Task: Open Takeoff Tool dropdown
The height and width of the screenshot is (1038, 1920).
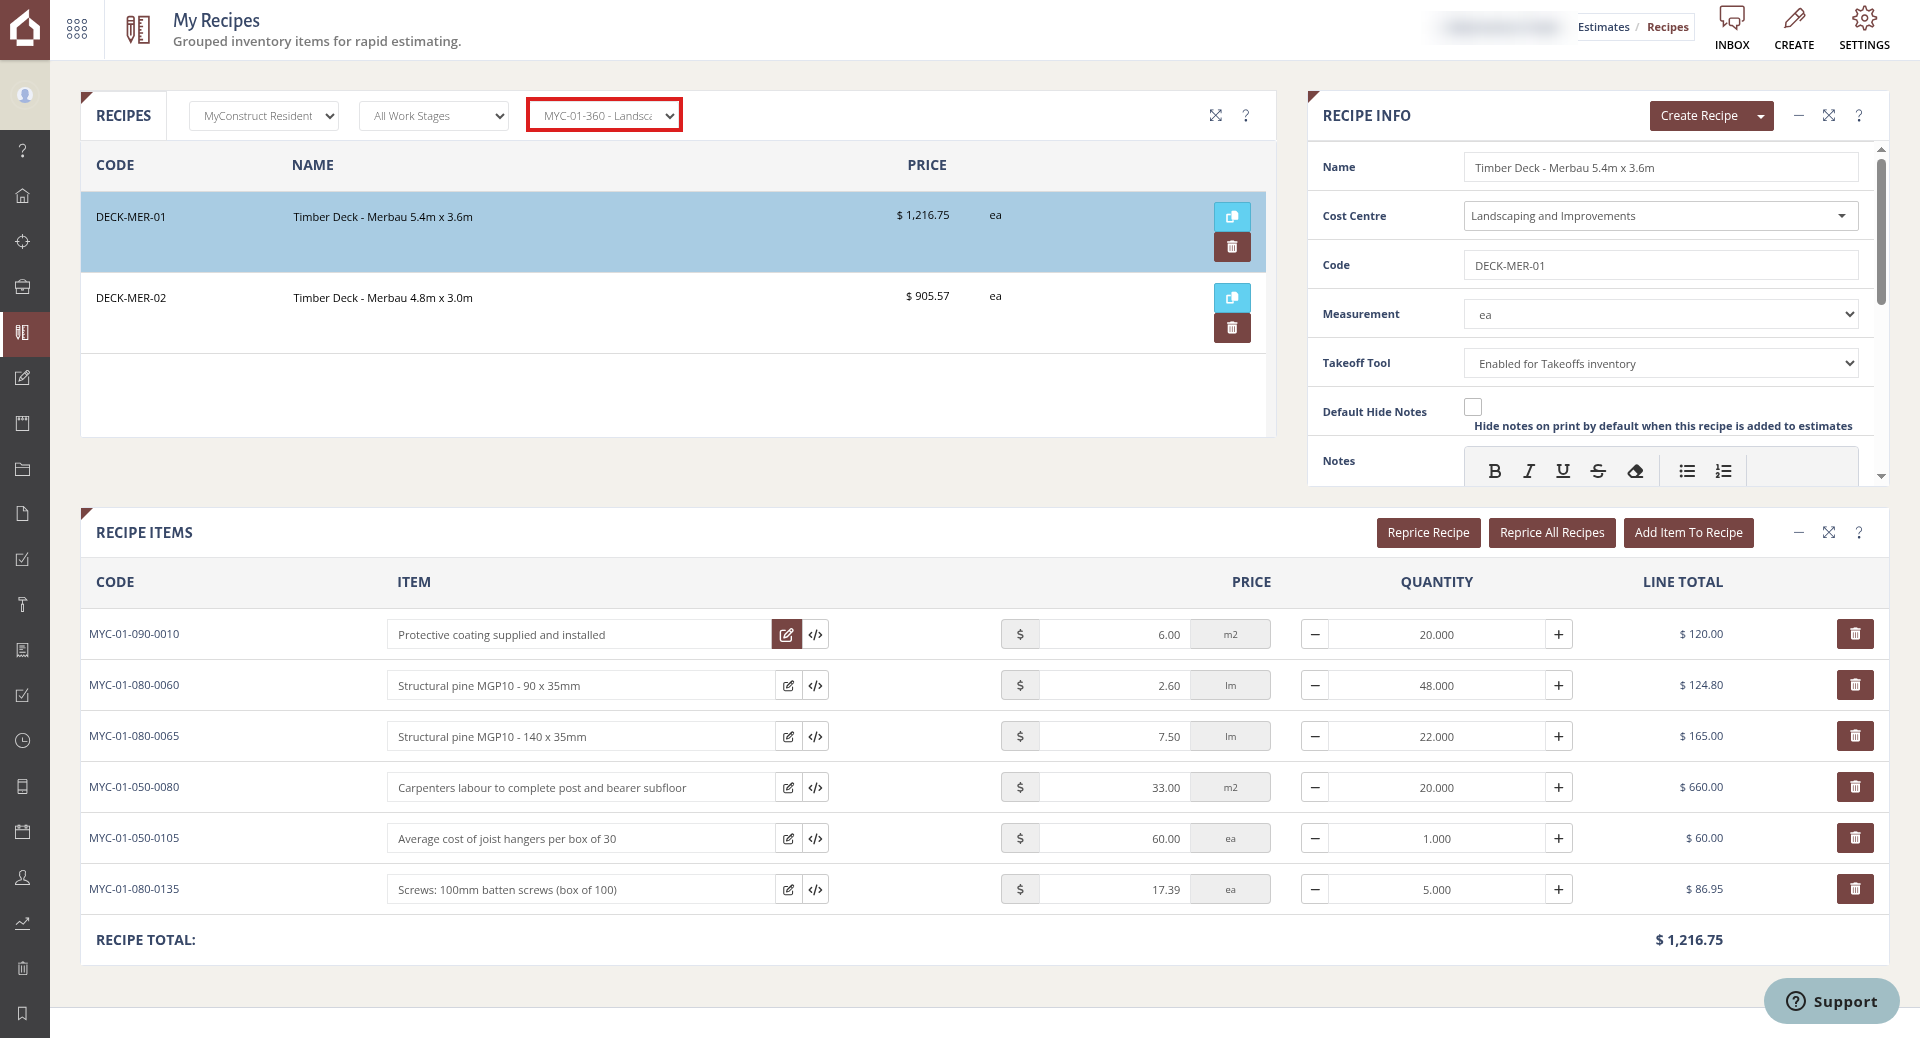Action: [x=1661, y=363]
